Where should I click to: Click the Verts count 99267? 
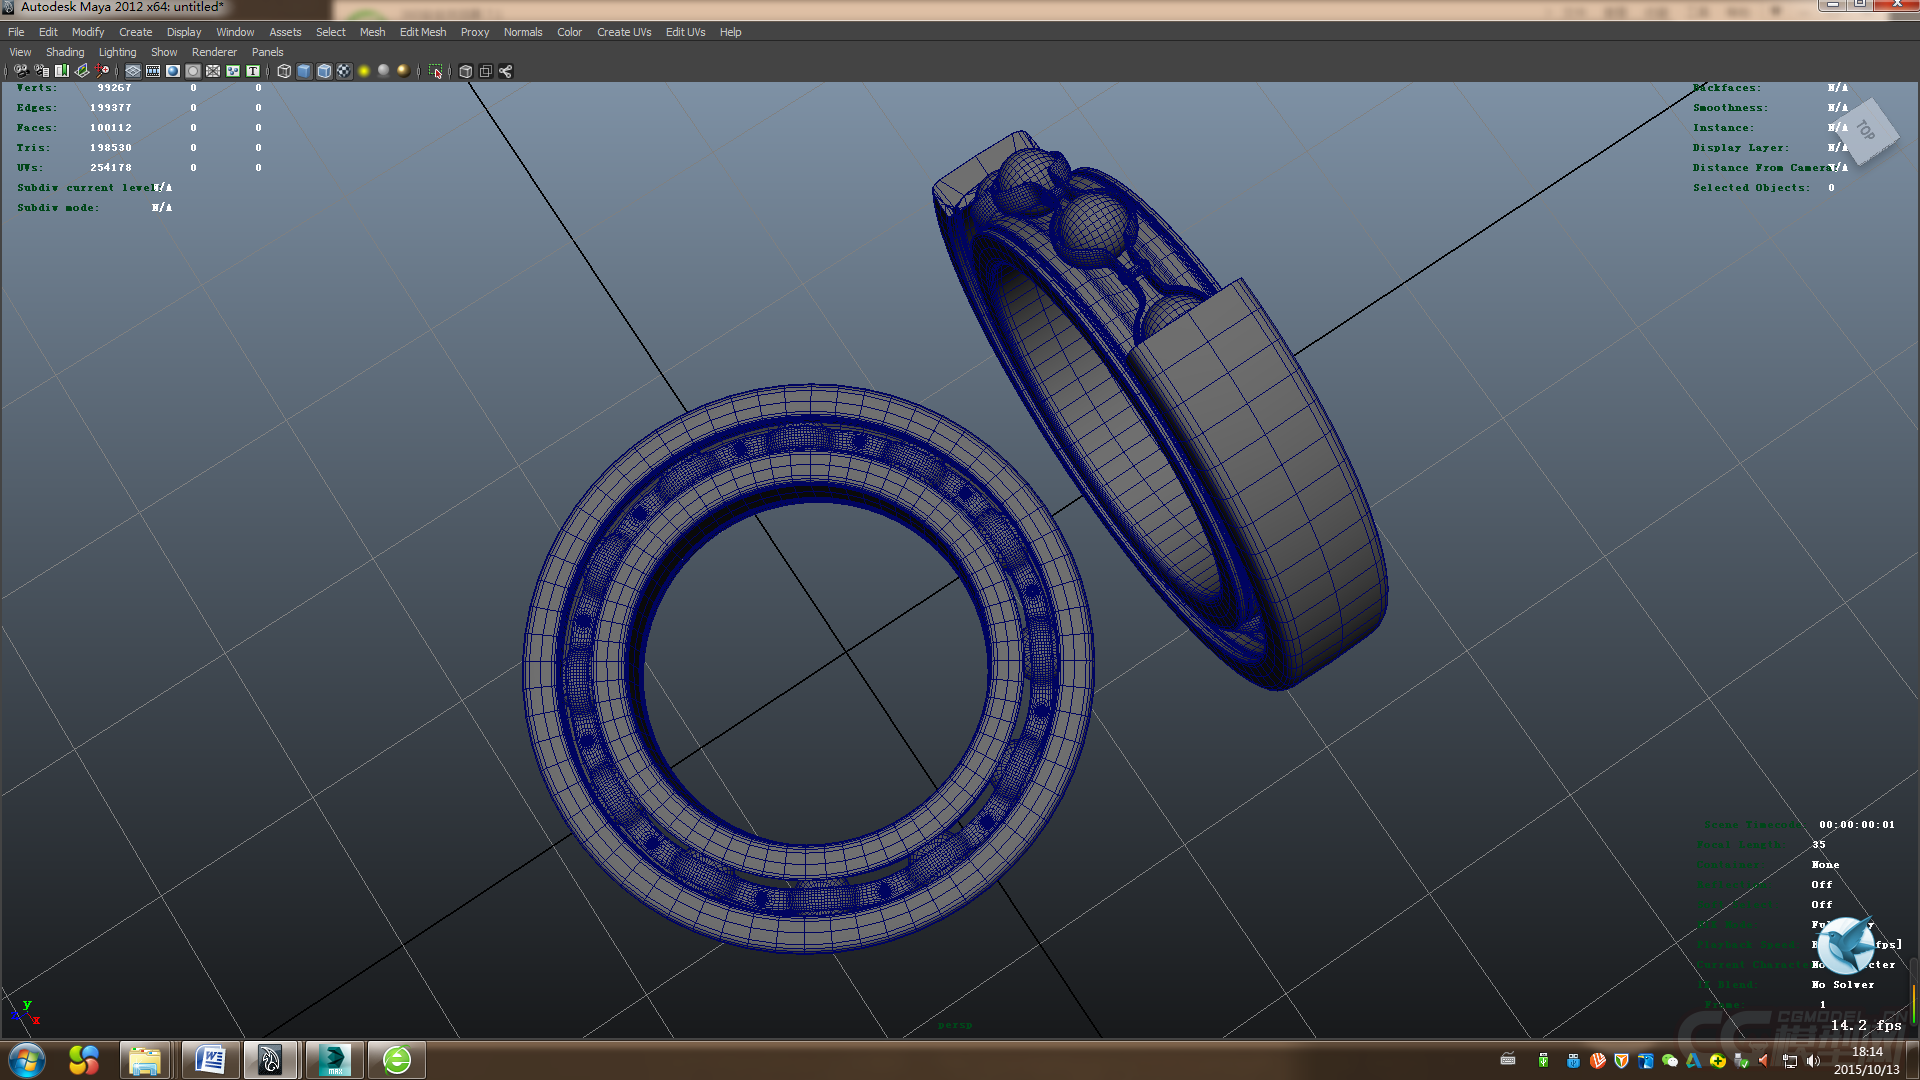(114, 88)
